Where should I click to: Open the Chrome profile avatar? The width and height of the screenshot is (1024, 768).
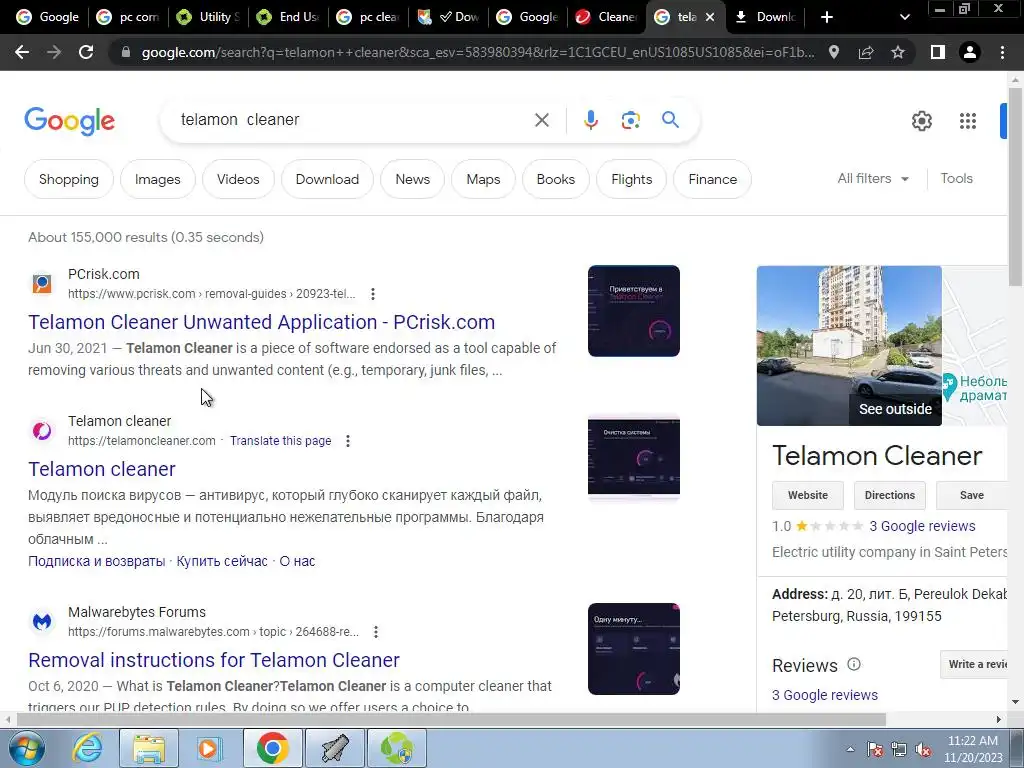pyautogui.click(x=970, y=52)
